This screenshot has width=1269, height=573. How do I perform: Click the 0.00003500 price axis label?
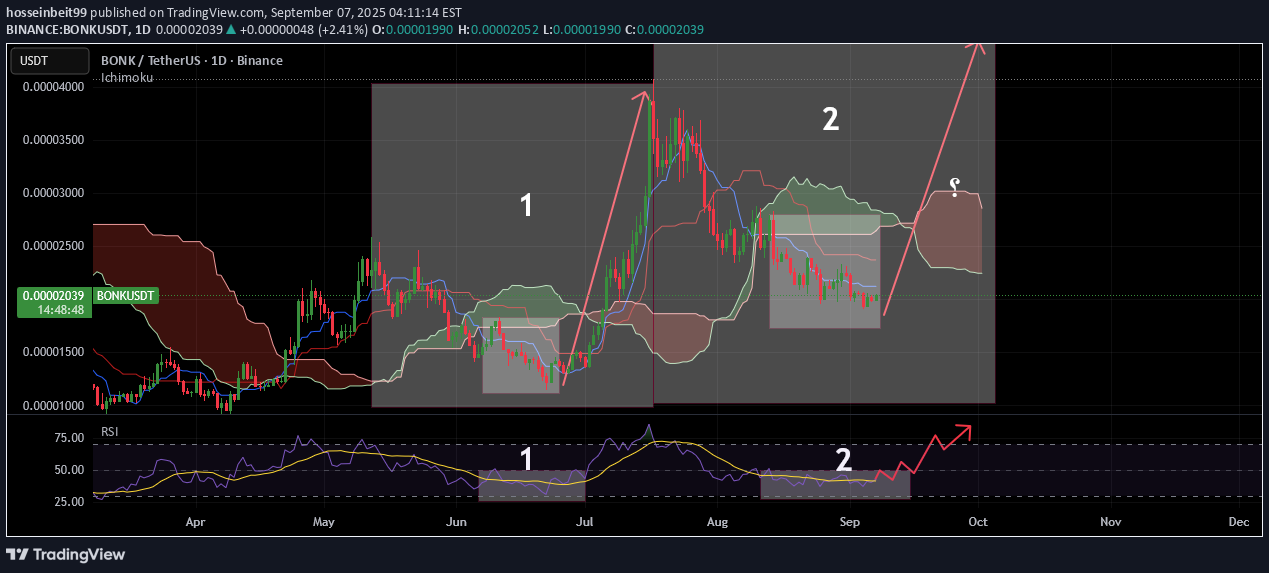click(x=53, y=140)
